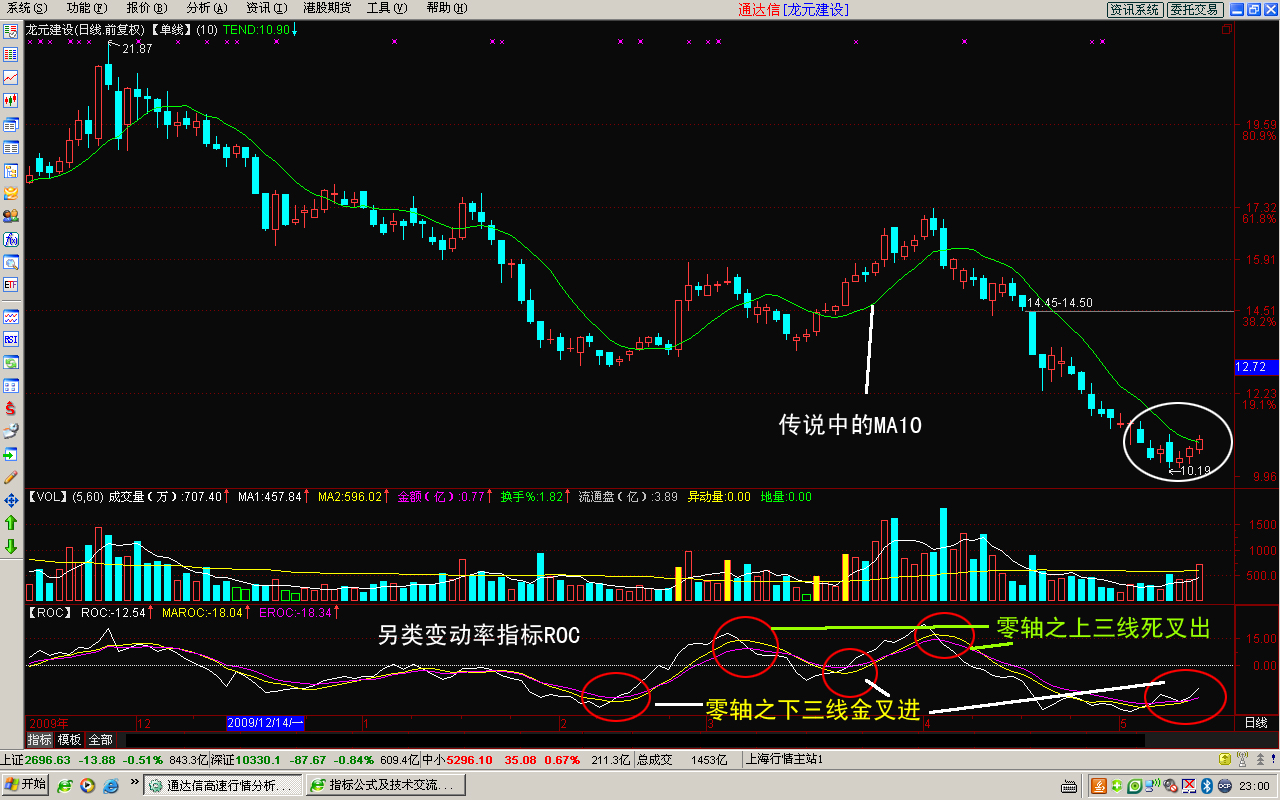Click the 日线 period button
Screen dimensions: 1280x800
pos(1254,722)
